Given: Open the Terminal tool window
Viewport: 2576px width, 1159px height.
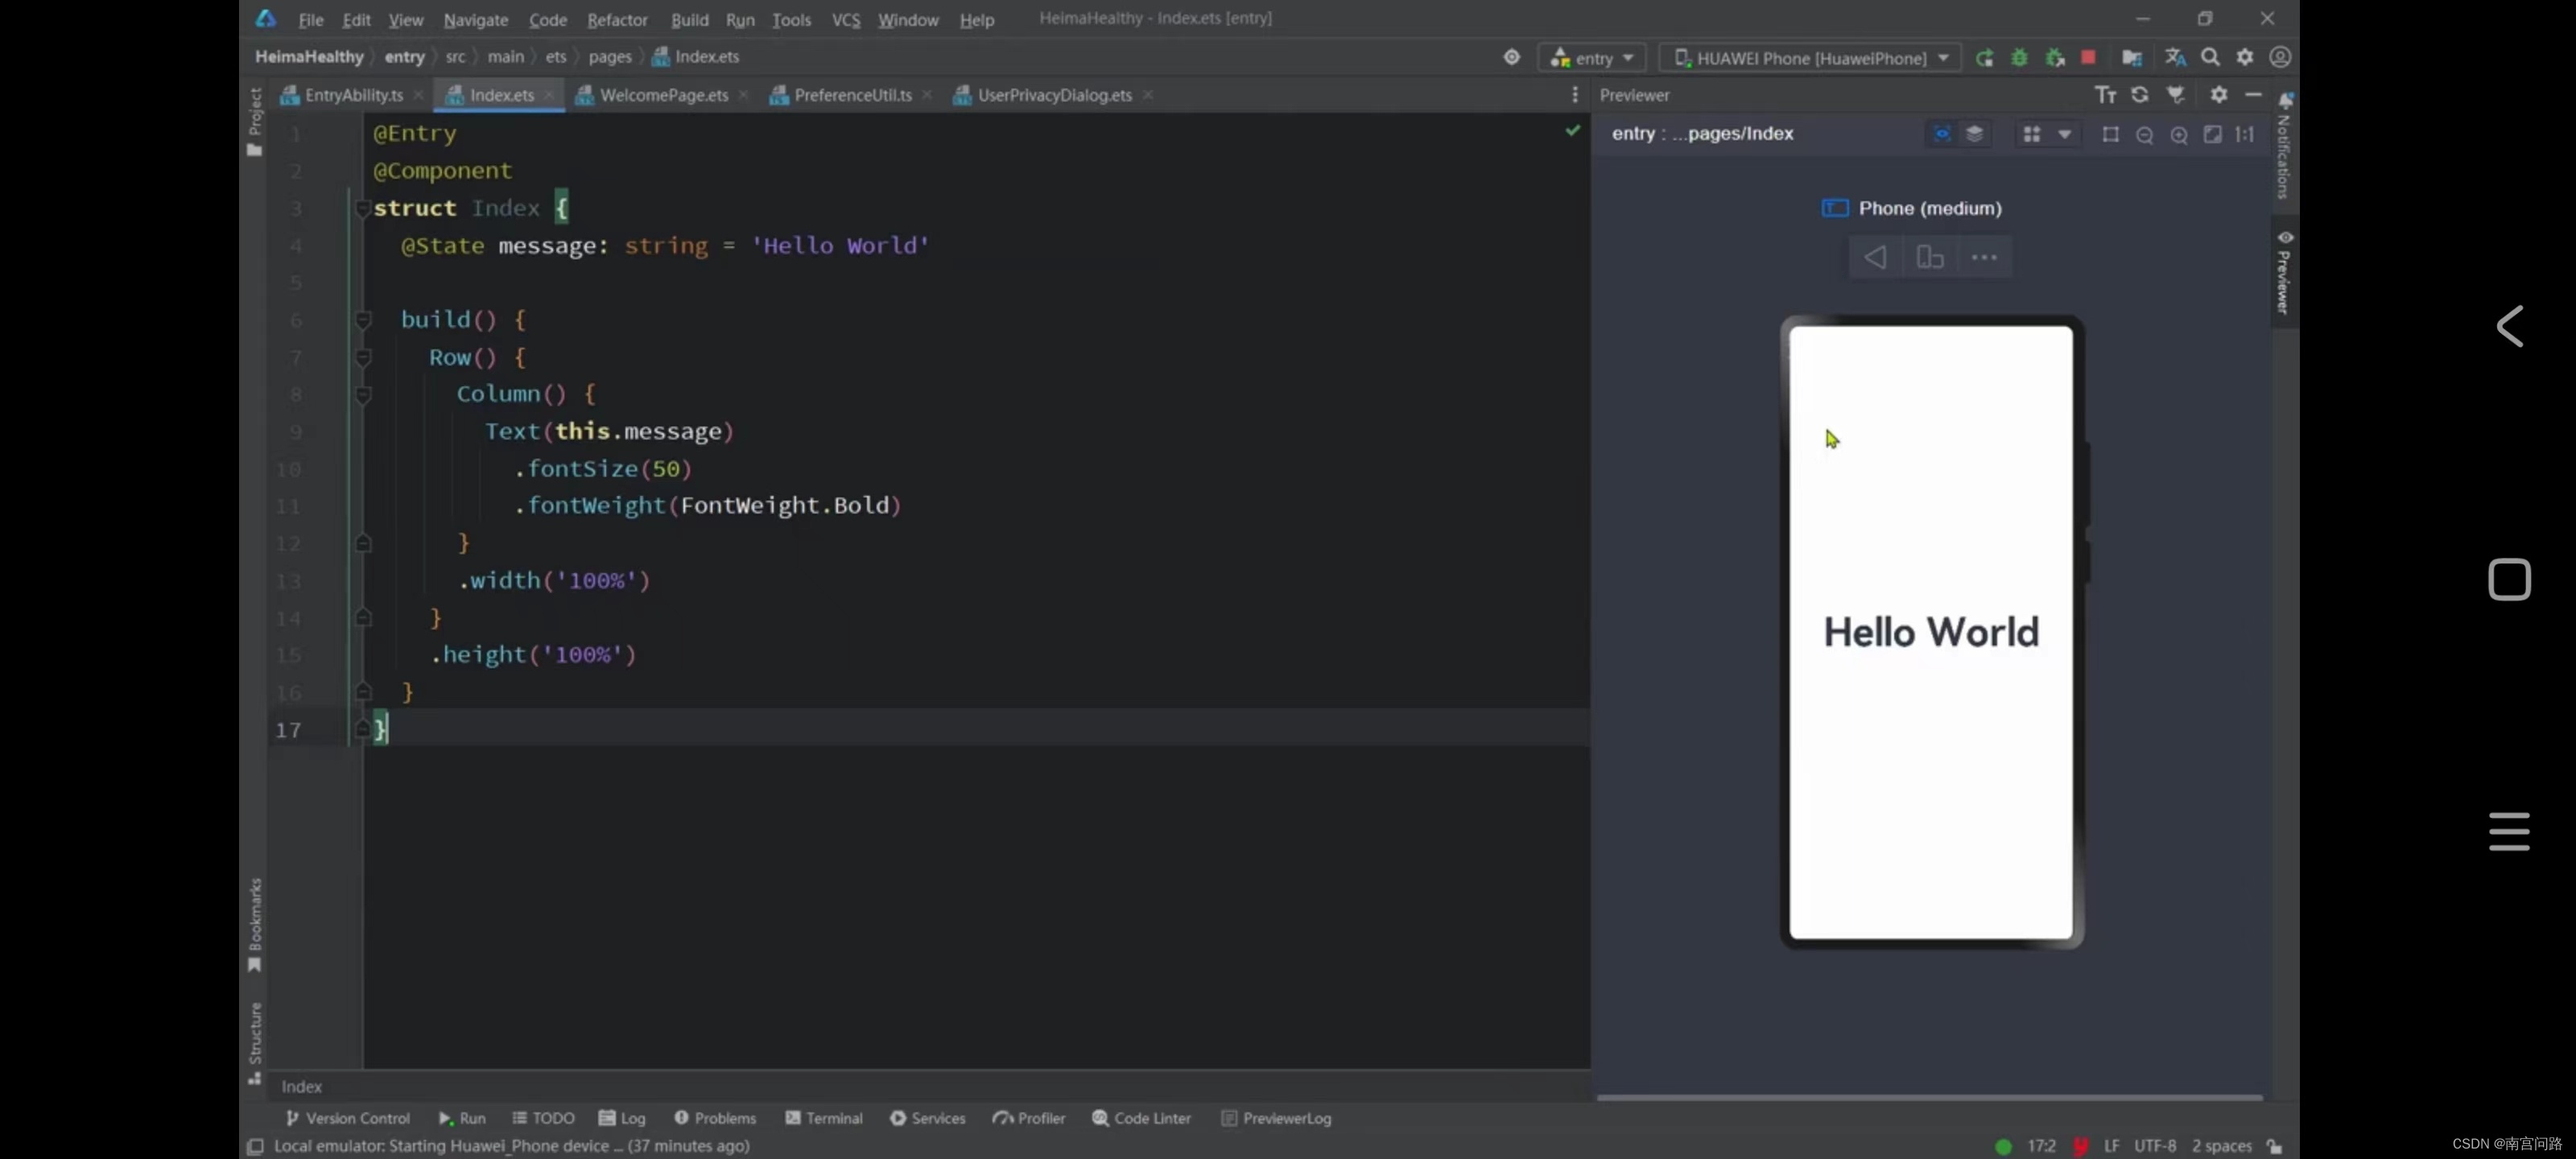Looking at the screenshot, I should pos(824,1118).
